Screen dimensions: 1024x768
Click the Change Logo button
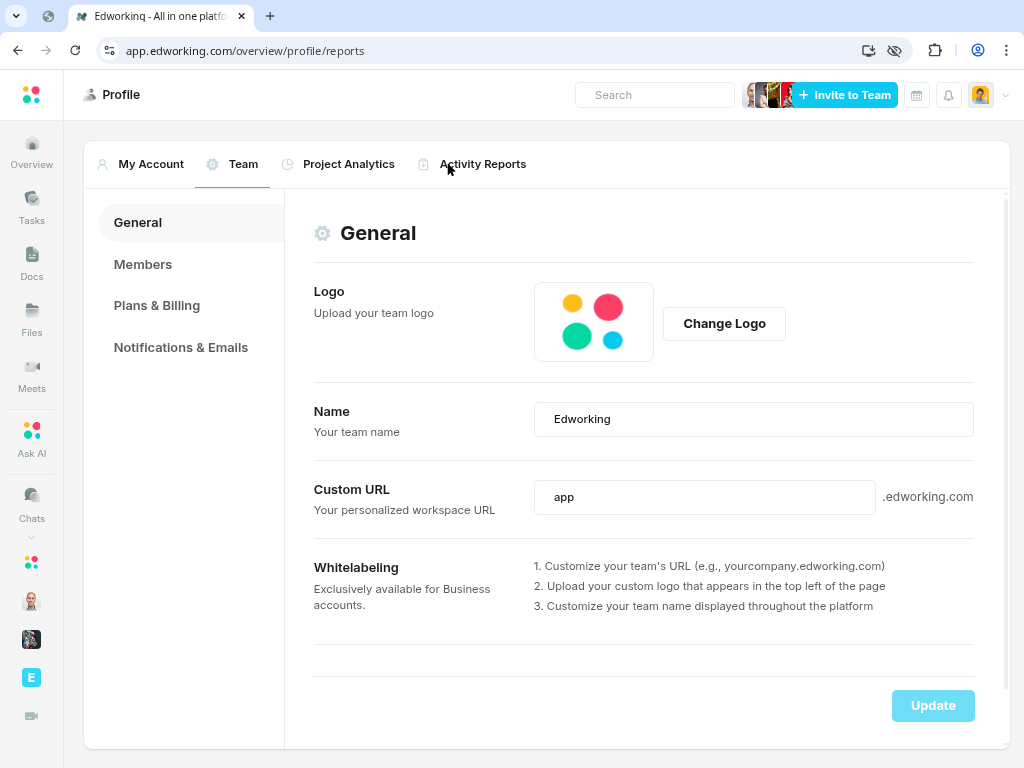pyautogui.click(x=724, y=324)
